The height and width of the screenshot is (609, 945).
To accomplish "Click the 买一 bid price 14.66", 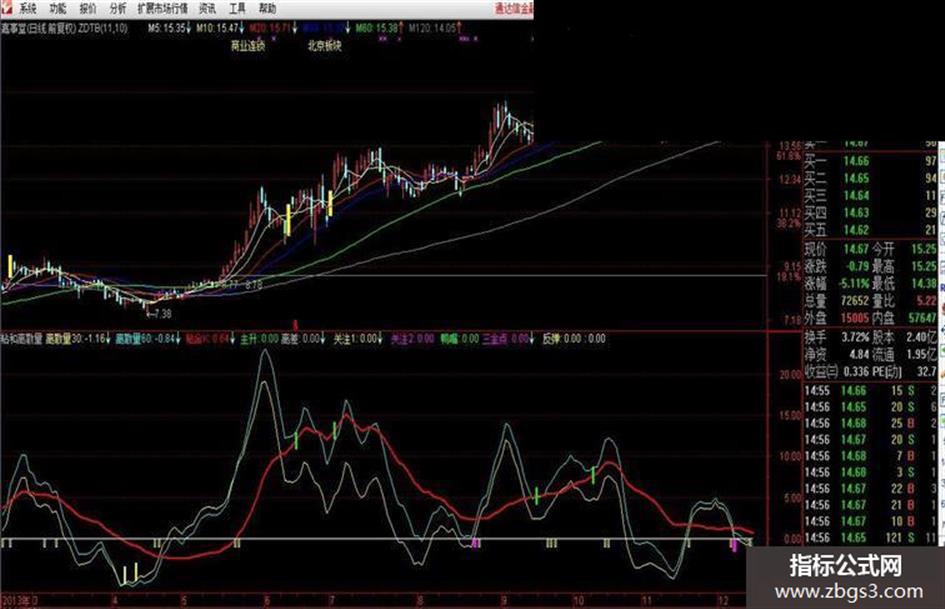I will point(856,161).
